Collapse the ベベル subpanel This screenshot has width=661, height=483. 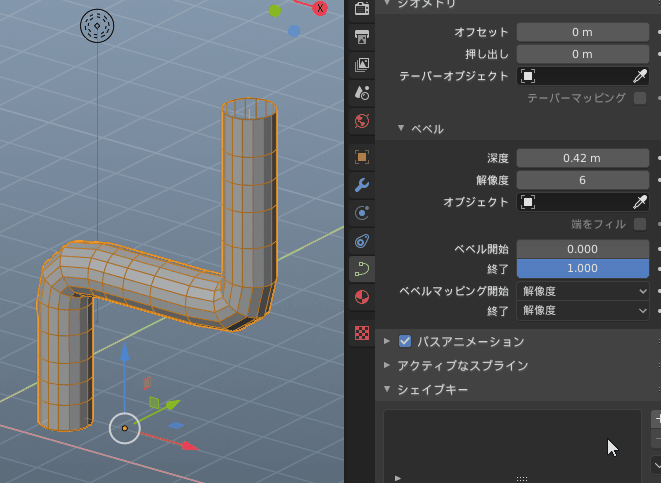[x=401, y=128]
